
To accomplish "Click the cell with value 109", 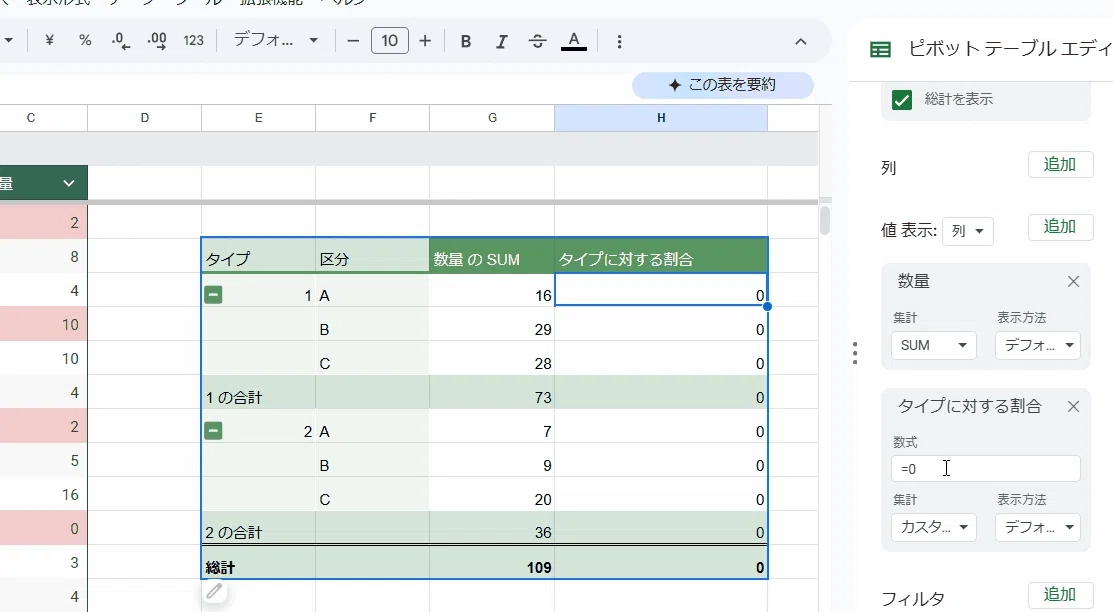I will 492,563.
